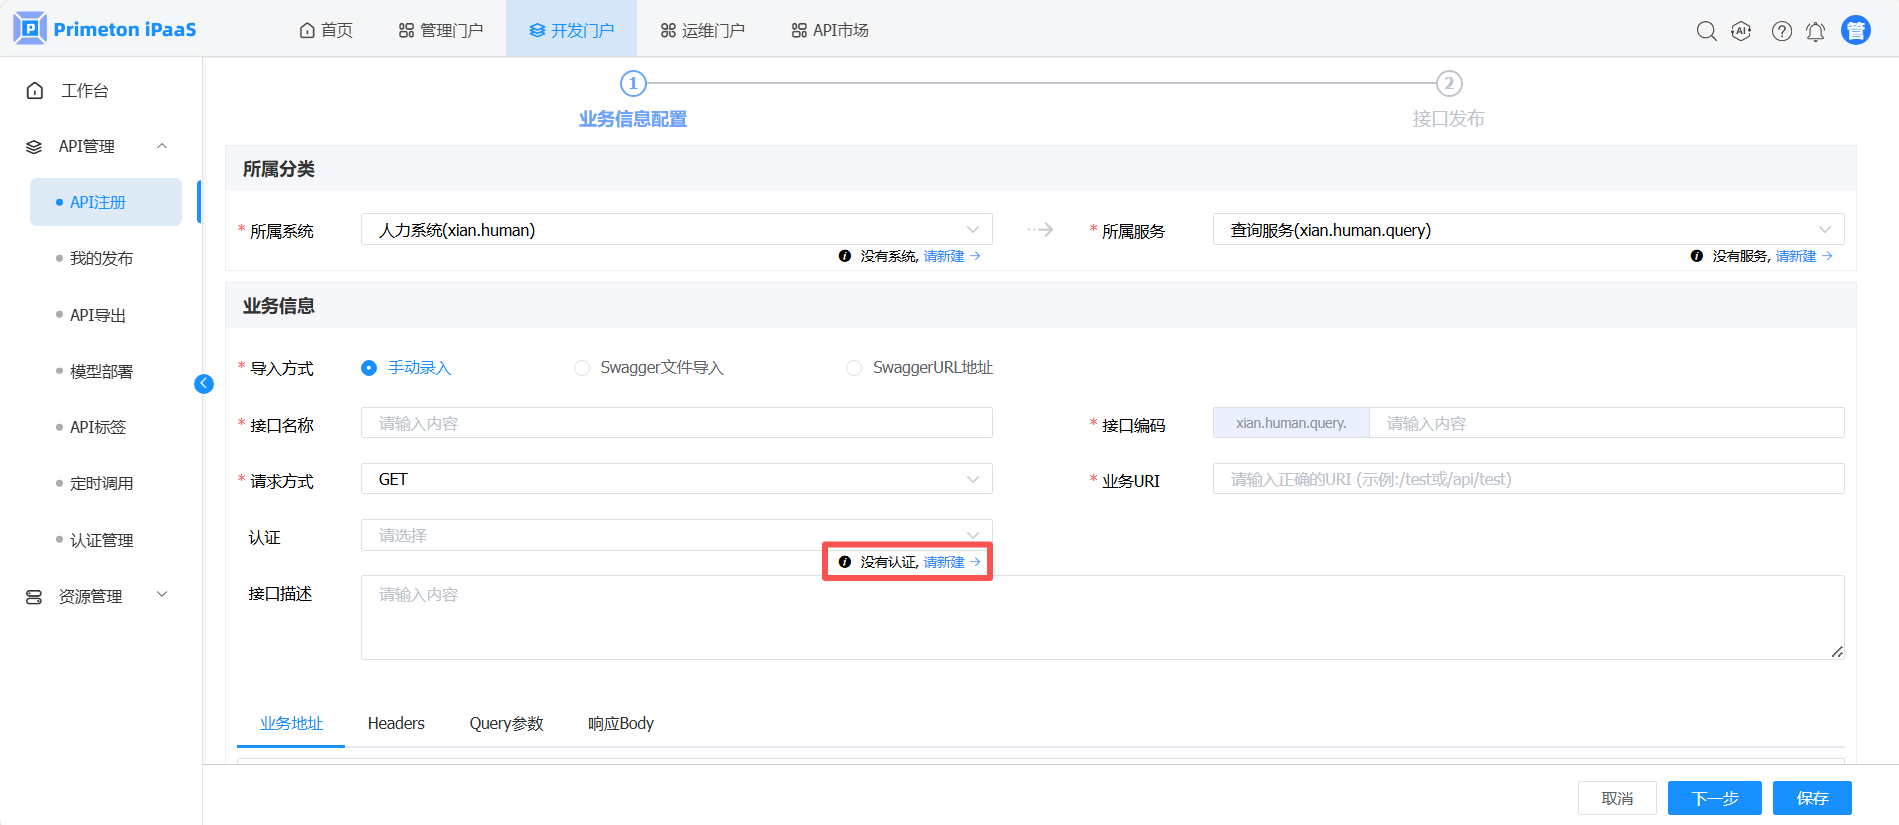
Task: Open the 运维门户 top menu
Action: pos(703,30)
